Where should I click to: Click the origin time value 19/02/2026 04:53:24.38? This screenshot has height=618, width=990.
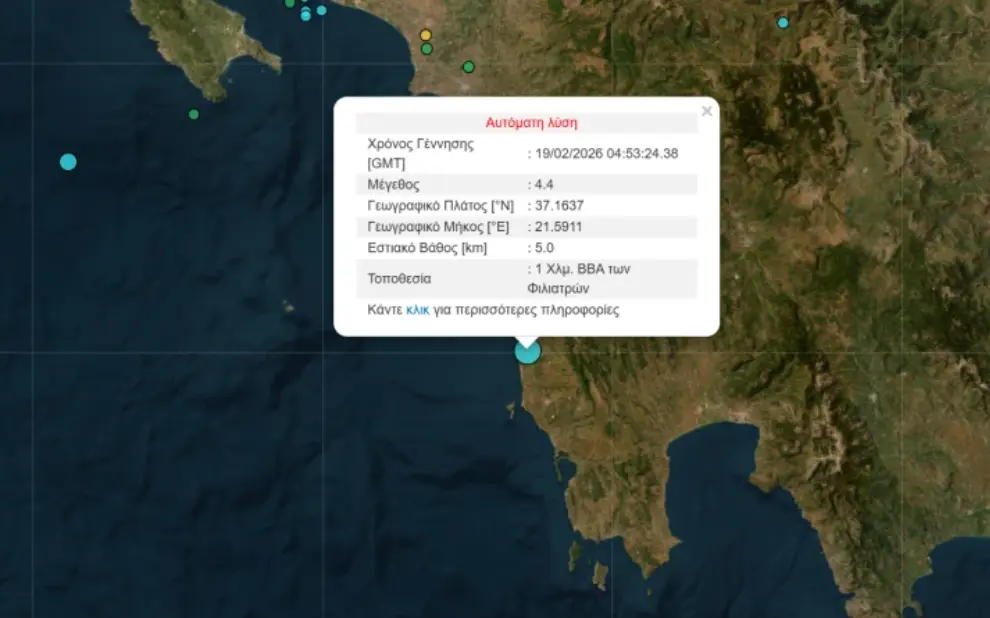pos(607,153)
